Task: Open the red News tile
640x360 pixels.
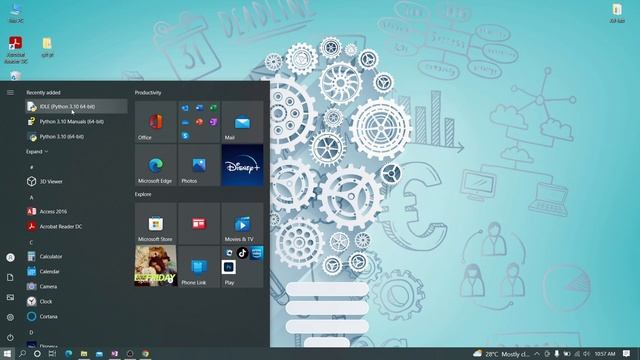Action: [199, 224]
